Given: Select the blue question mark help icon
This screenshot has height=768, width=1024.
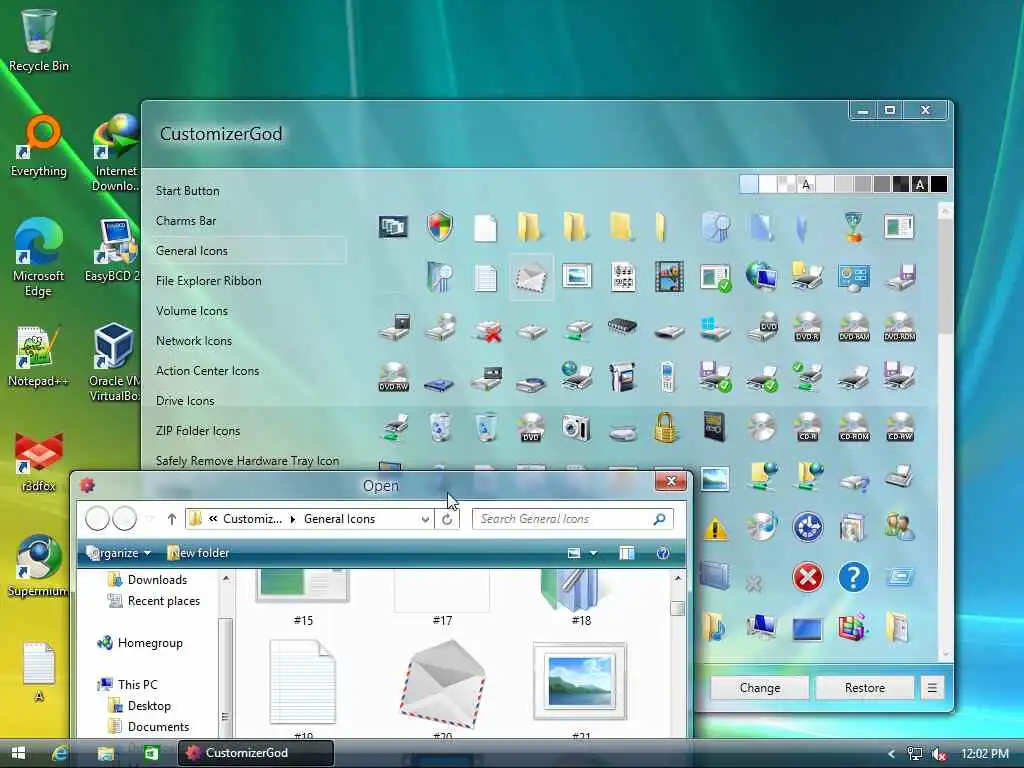Looking at the screenshot, I should click(x=854, y=577).
